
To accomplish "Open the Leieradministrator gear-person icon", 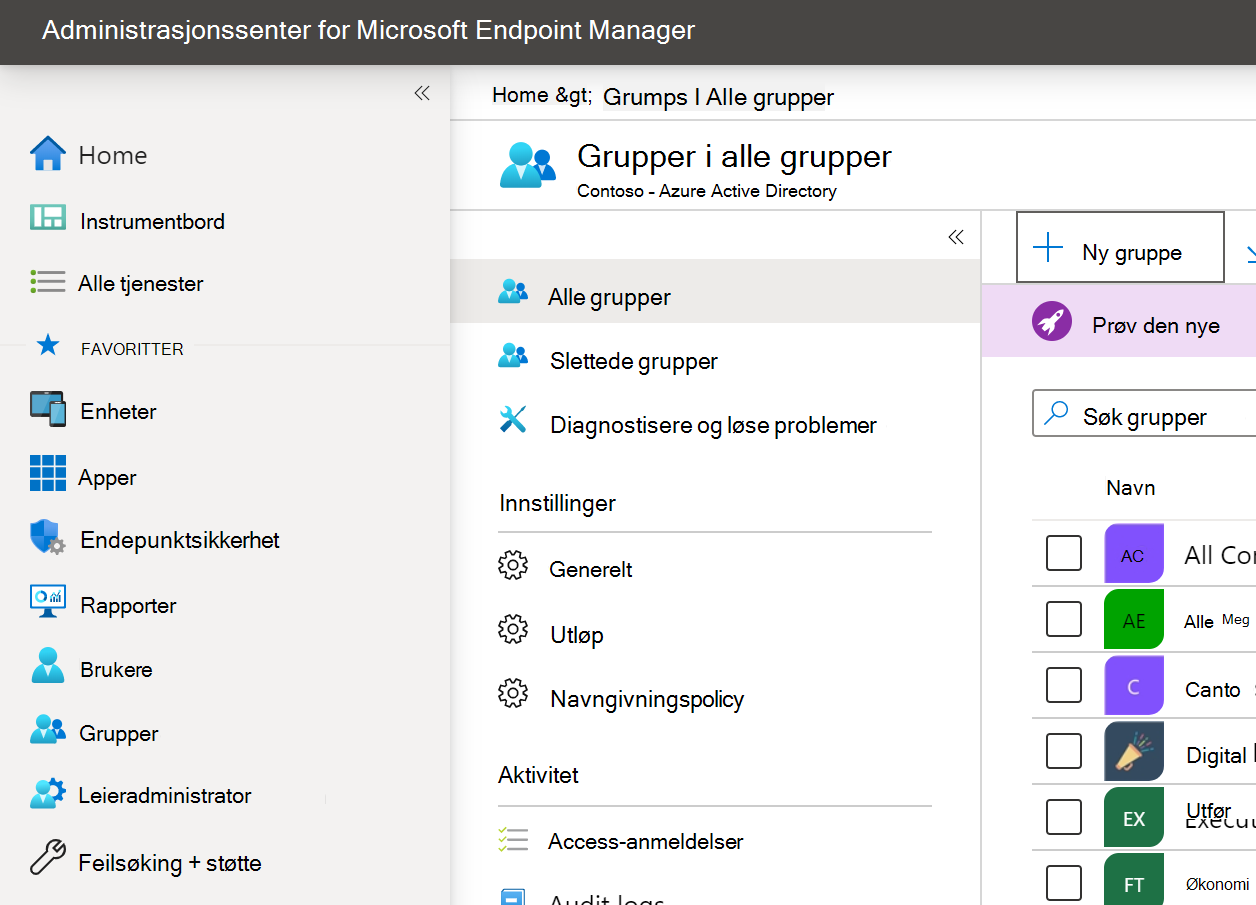I will pyautogui.click(x=47, y=794).
